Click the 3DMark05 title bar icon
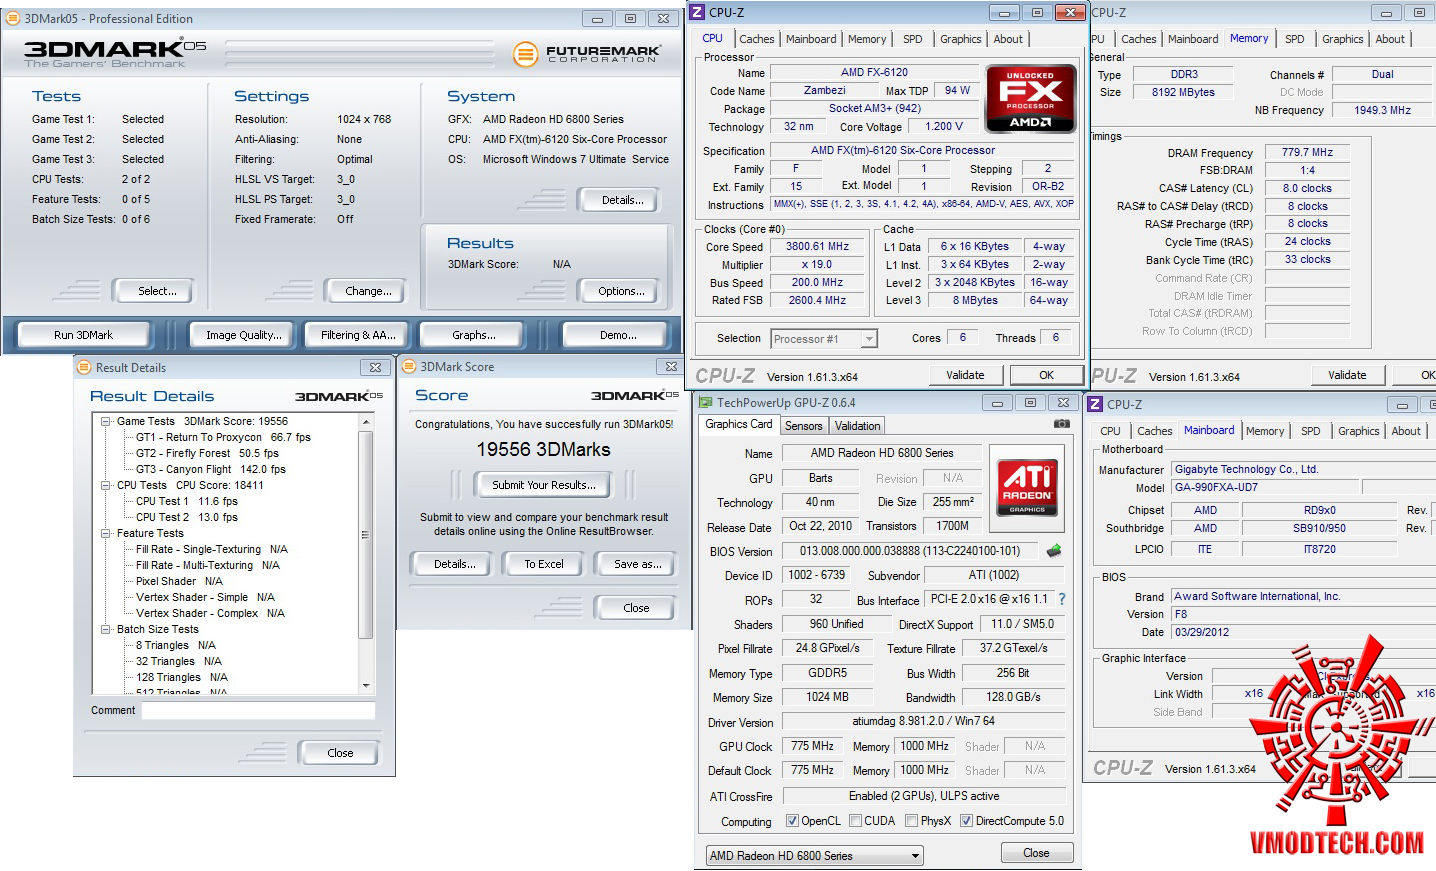This screenshot has width=1436, height=871. (13, 18)
